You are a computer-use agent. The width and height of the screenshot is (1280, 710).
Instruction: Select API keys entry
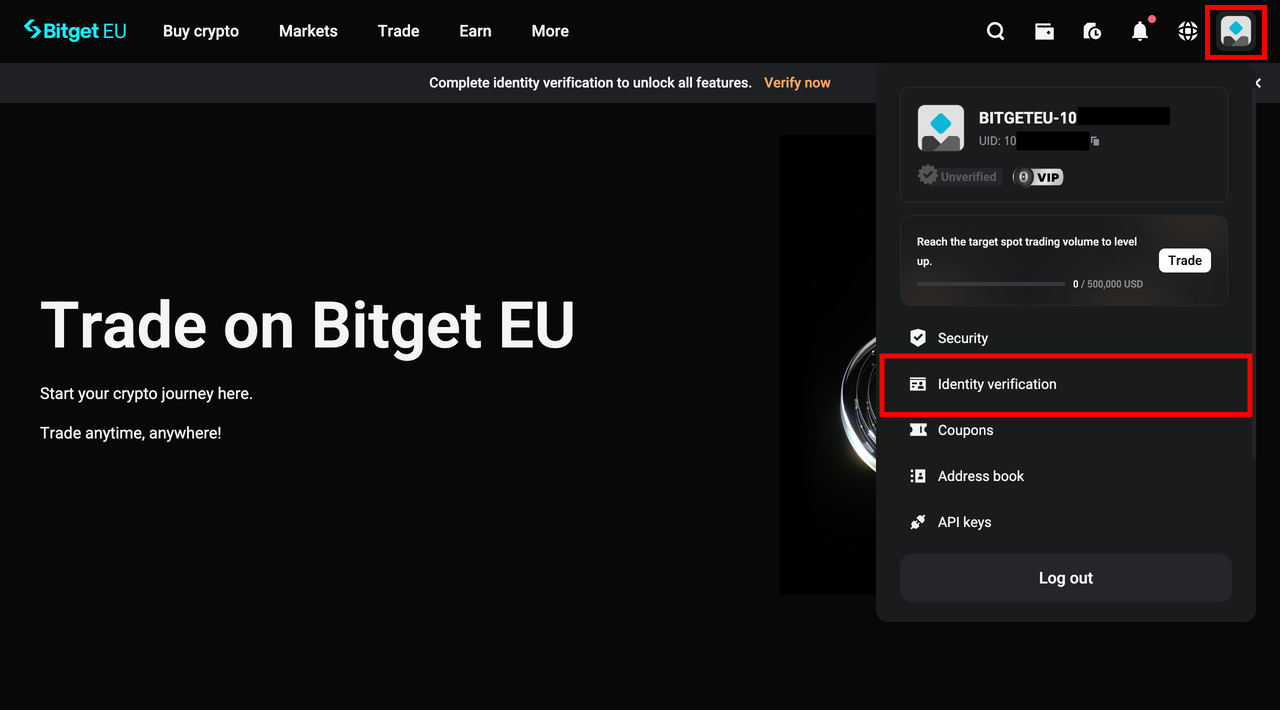pos(1066,522)
